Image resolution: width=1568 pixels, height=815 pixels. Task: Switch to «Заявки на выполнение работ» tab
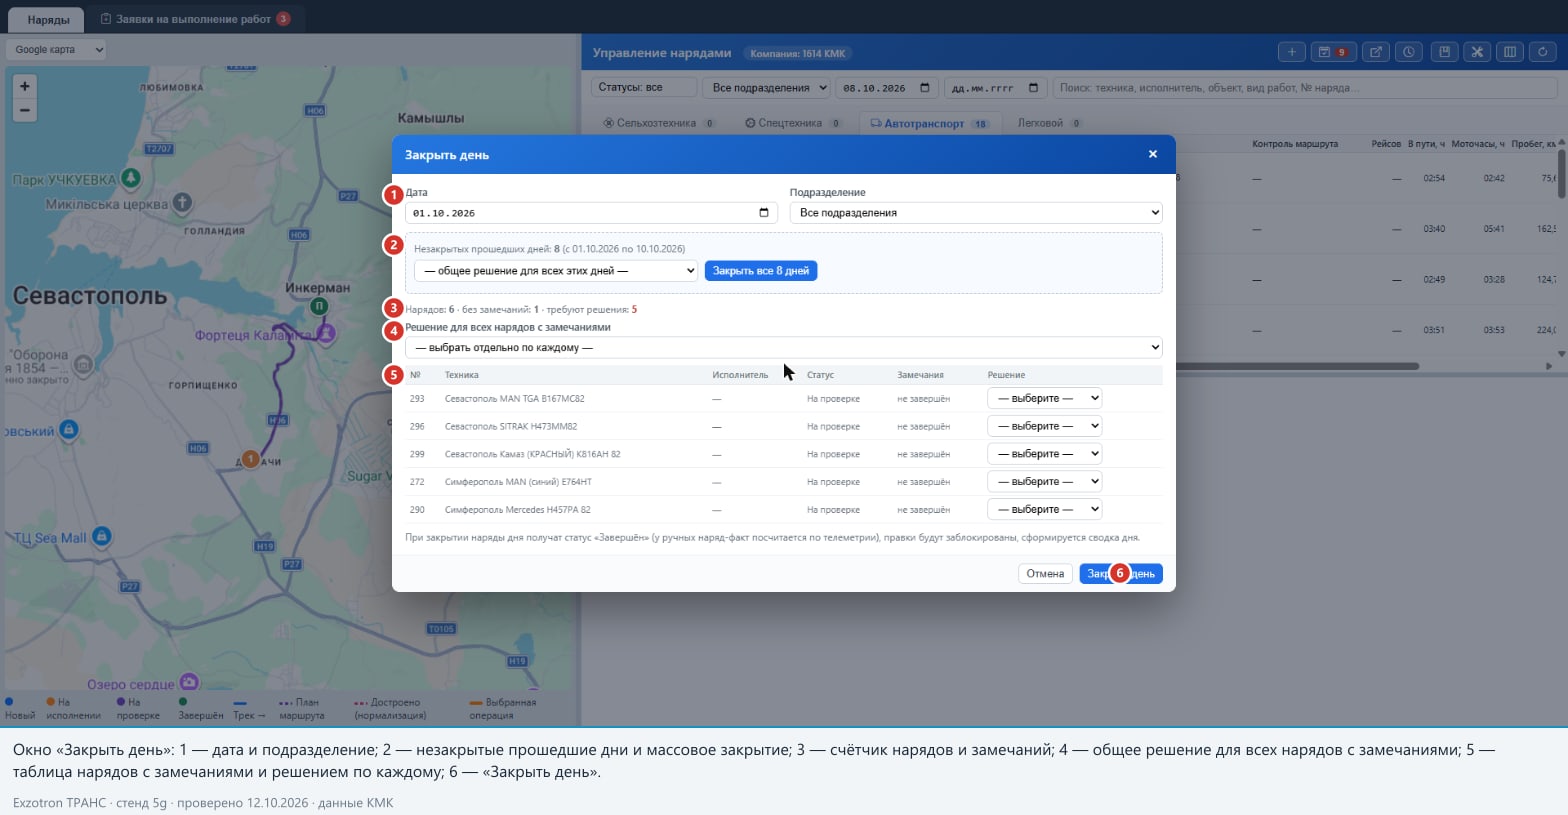click(x=195, y=19)
